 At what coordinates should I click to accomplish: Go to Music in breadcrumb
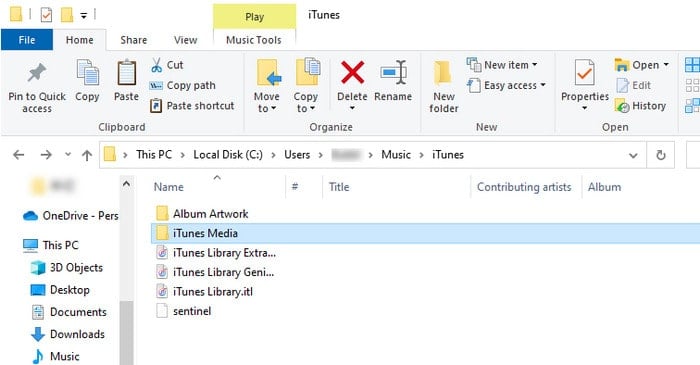tap(396, 155)
